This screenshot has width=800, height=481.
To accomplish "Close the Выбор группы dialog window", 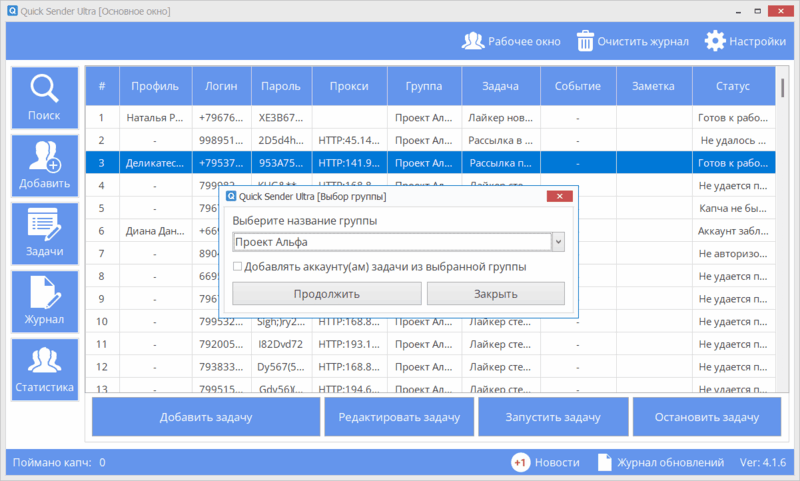I will [x=560, y=197].
